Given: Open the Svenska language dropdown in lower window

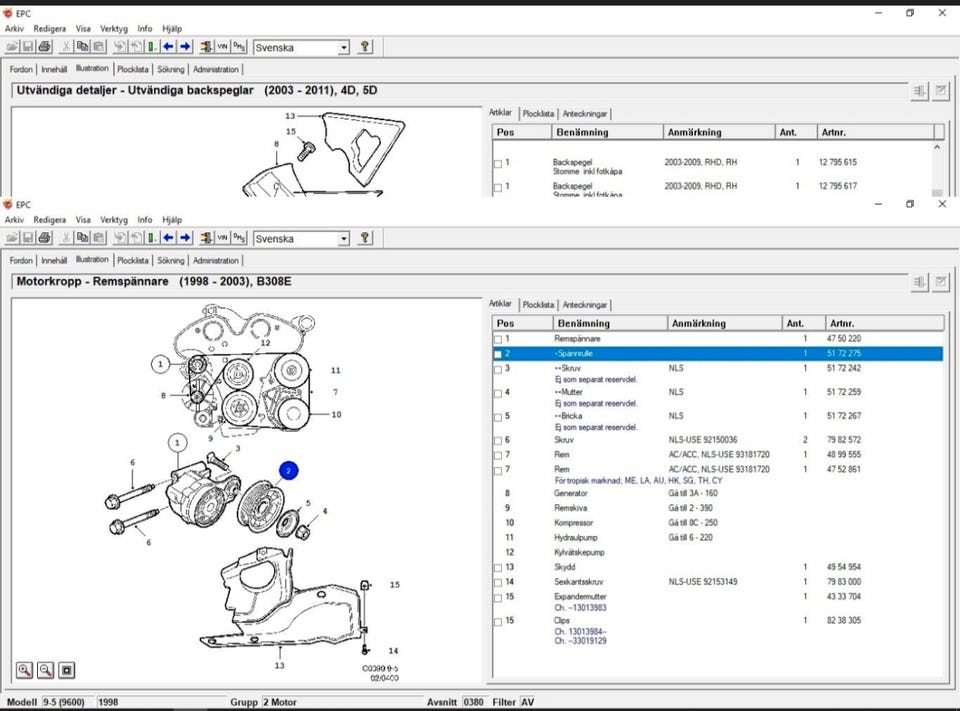Looking at the screenshot, I should [x=343, y=239].
